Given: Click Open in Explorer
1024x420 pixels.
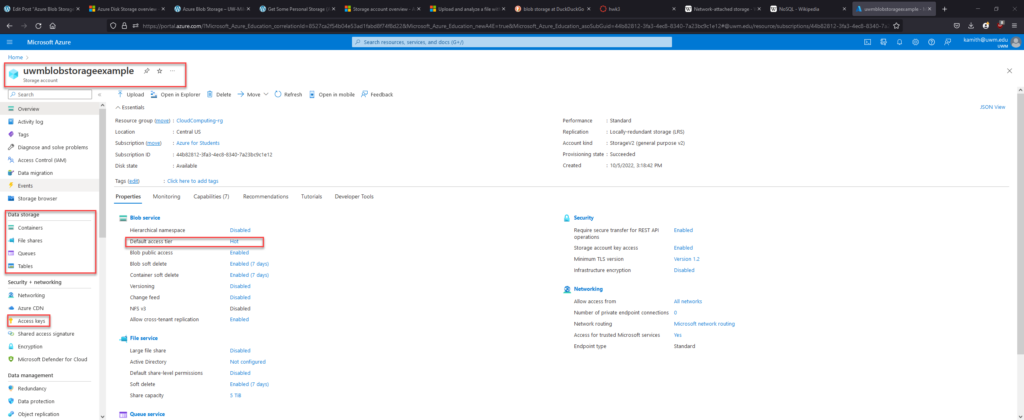Looking at the screenshot, I should pos(175,94).
